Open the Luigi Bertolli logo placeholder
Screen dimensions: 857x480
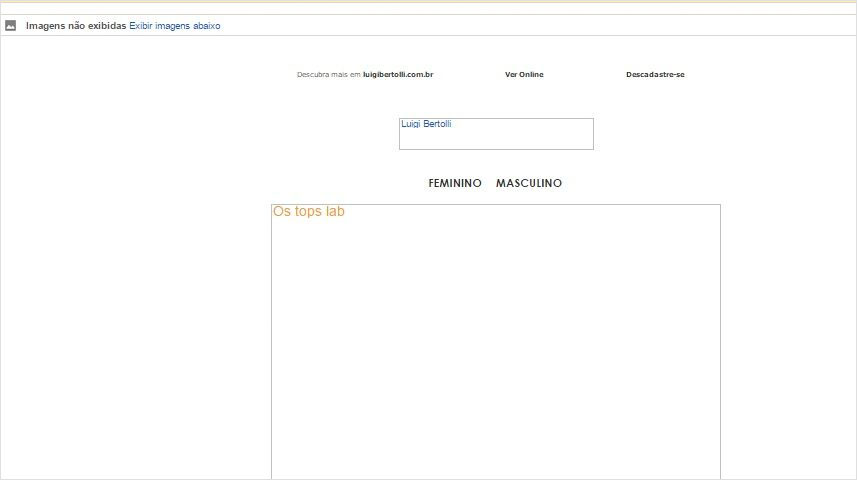pos(496,134)
